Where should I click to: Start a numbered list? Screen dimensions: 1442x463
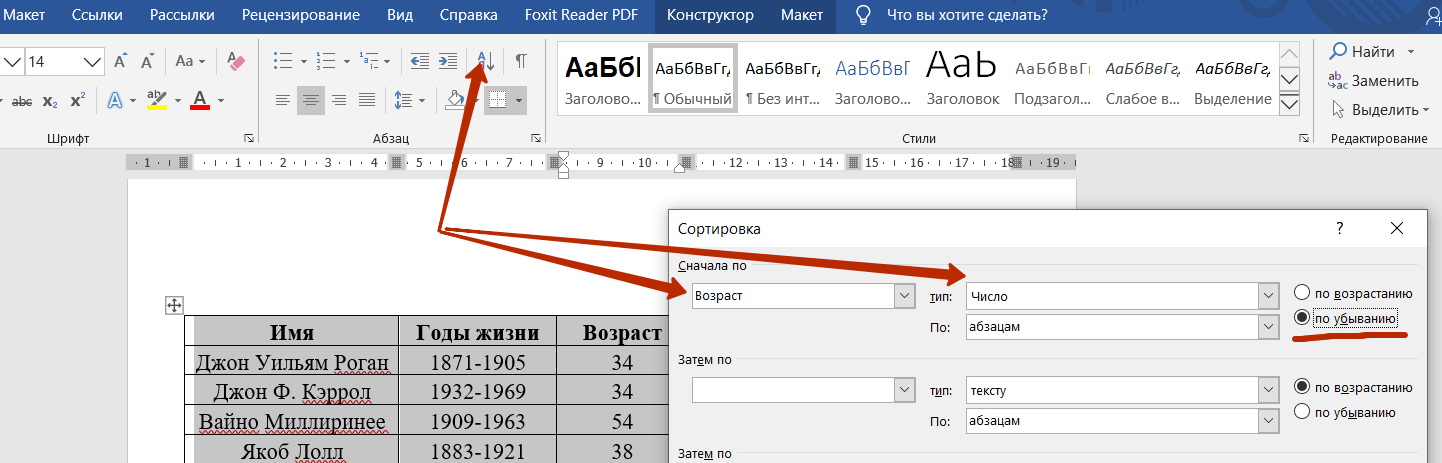[x=326, y=61]
